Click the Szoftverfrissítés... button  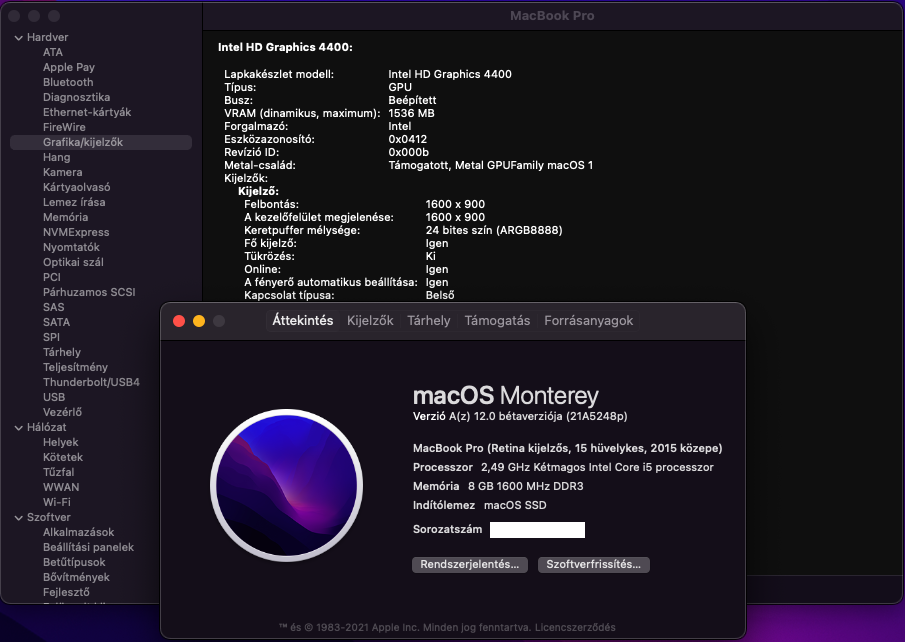click(x=593, y=565)
